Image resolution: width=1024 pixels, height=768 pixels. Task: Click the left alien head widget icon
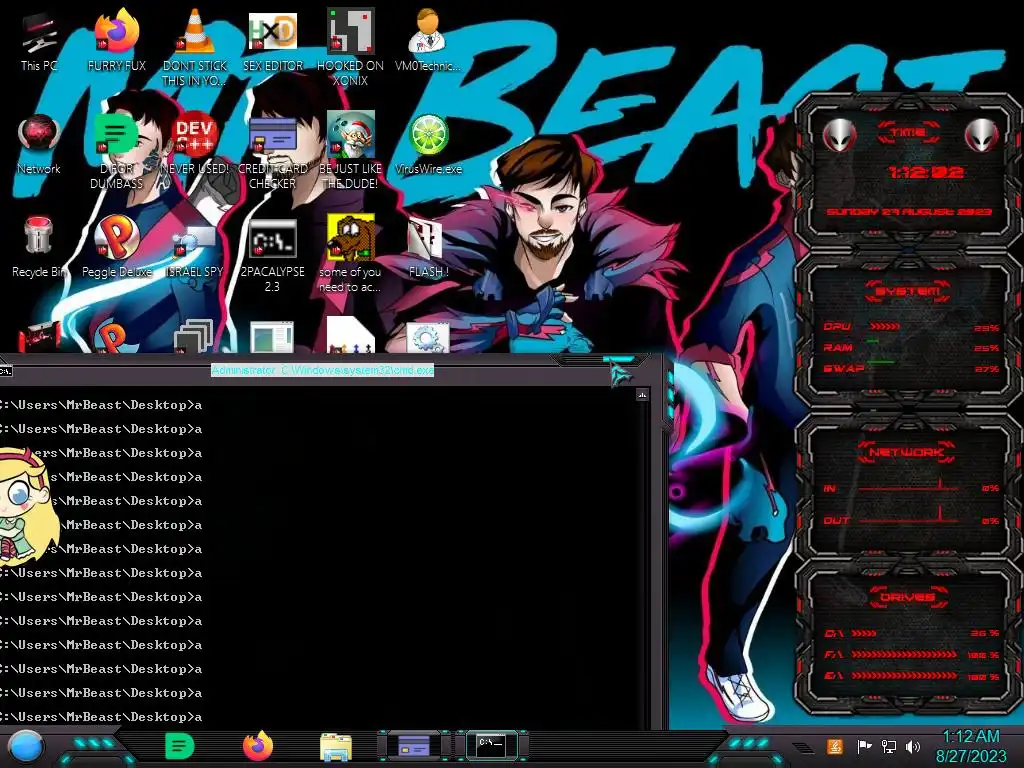tap(840, 136)
